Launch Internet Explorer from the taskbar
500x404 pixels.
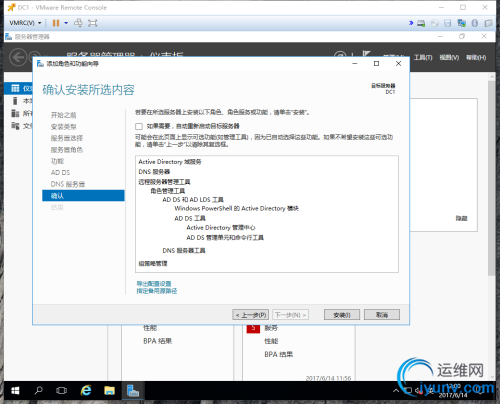[x=86, y=390]
